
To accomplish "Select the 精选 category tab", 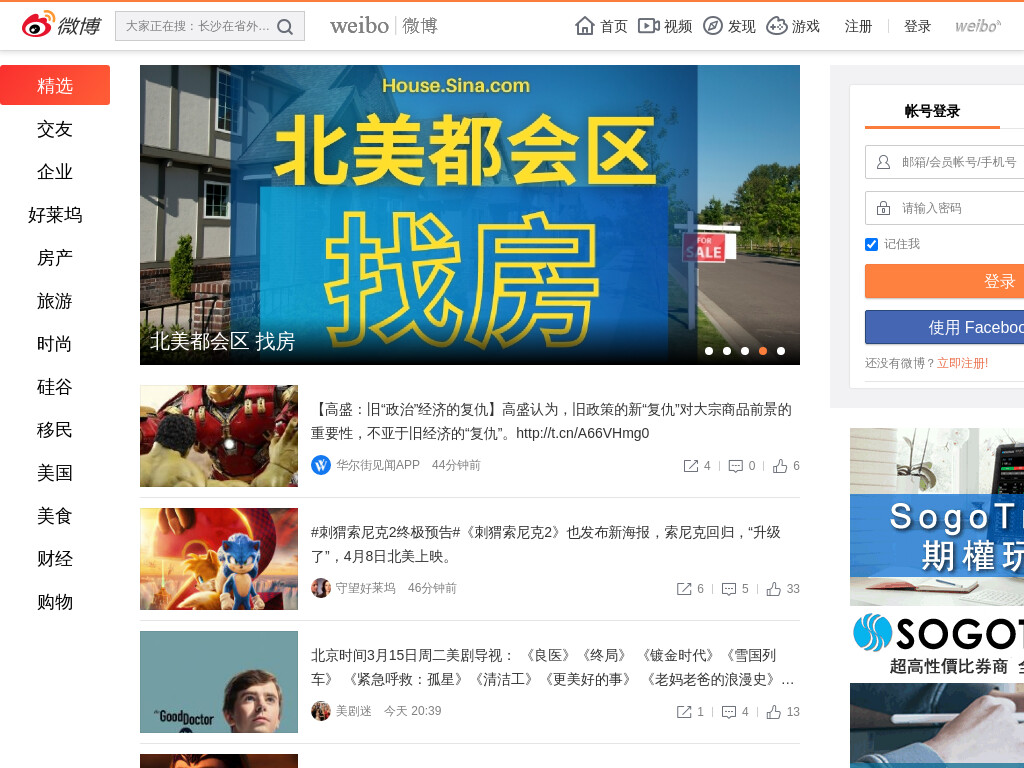I will [x=55, y=85].
